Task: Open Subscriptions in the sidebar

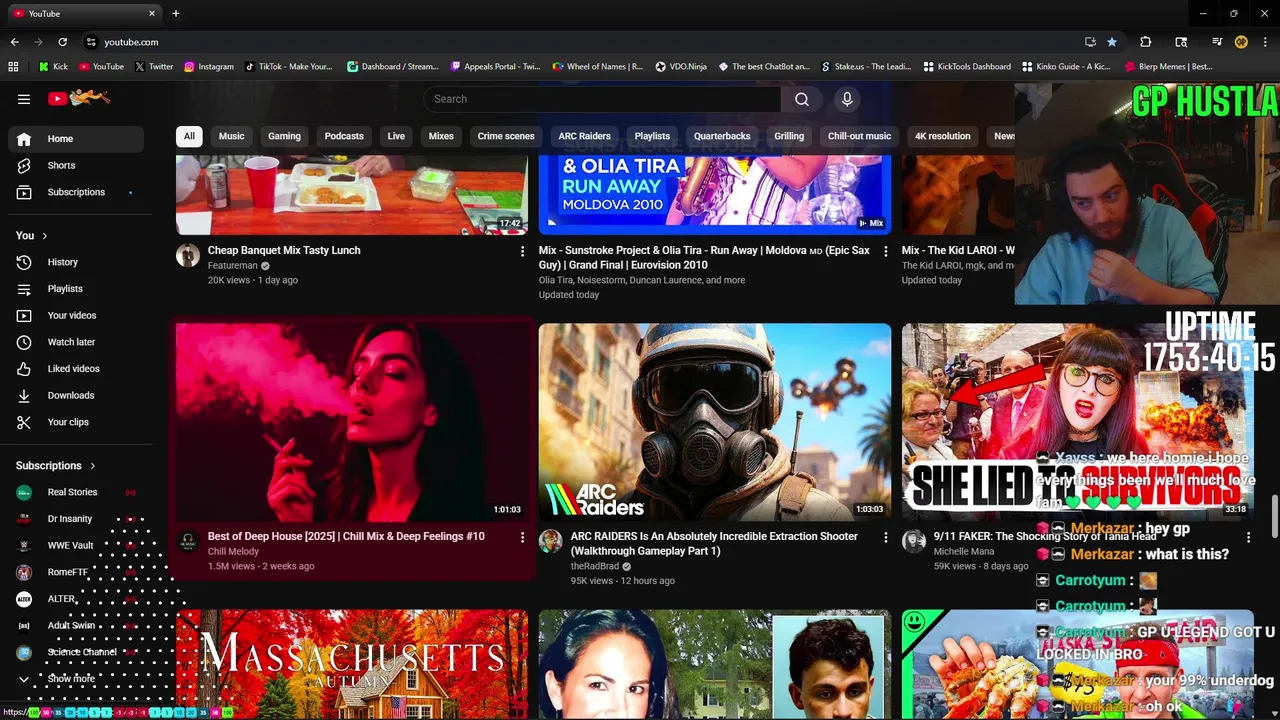Action: tap(76, 192)
